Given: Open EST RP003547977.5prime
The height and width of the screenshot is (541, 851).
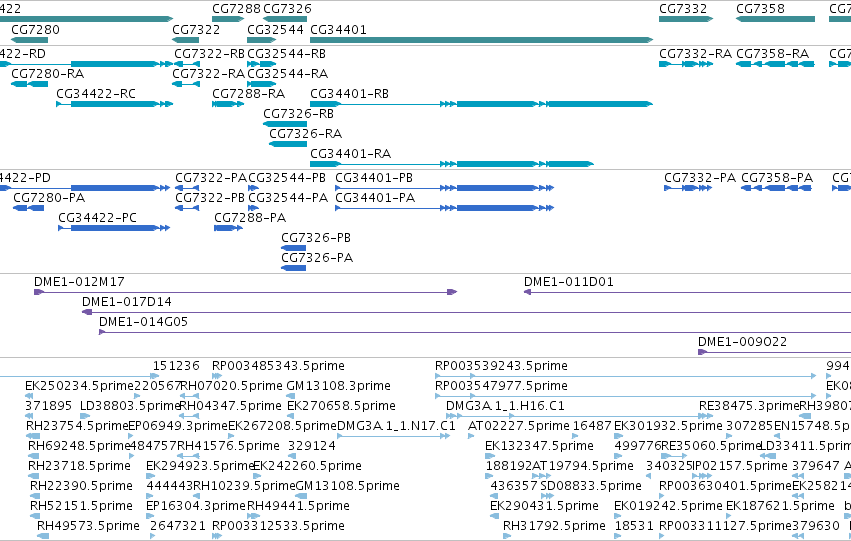Looking at the screenshot, I should point(625,396).
